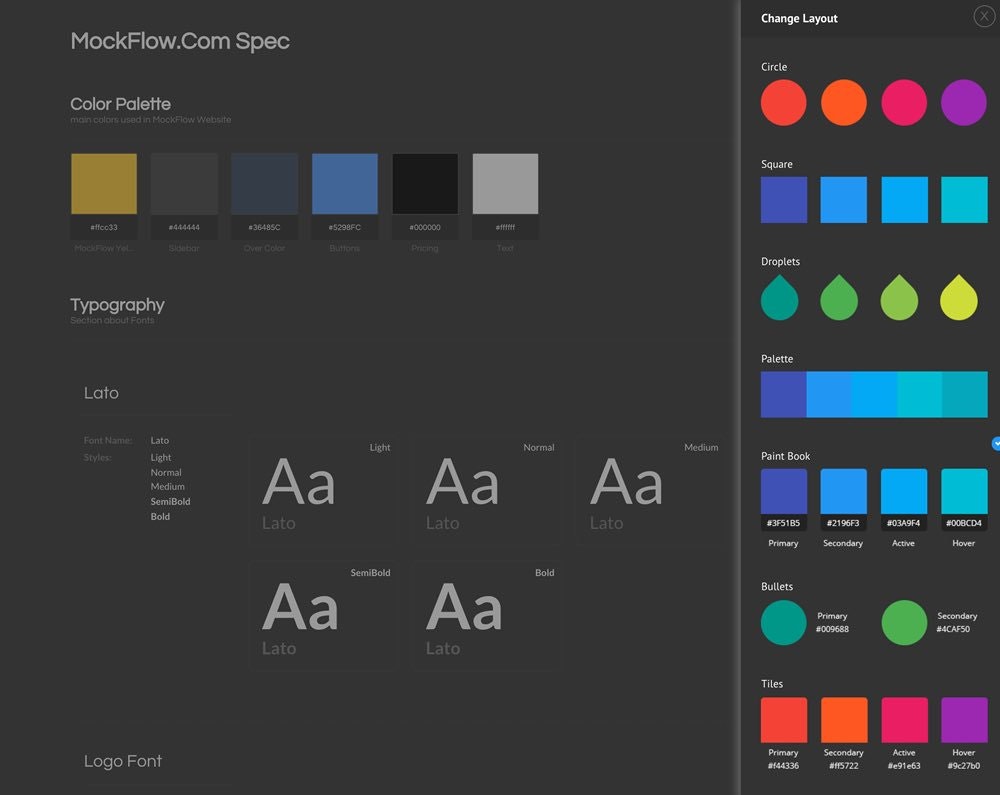Click the Square layout label
Screen dimensions: 1000x795
pos(777,164)
